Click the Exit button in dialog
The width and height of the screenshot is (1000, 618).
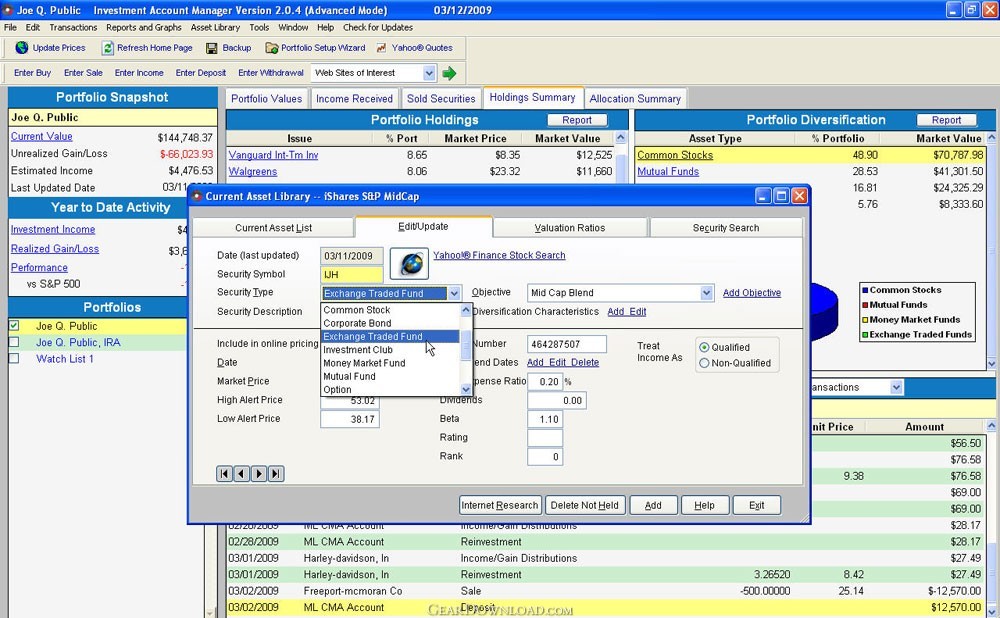point(756,506)
